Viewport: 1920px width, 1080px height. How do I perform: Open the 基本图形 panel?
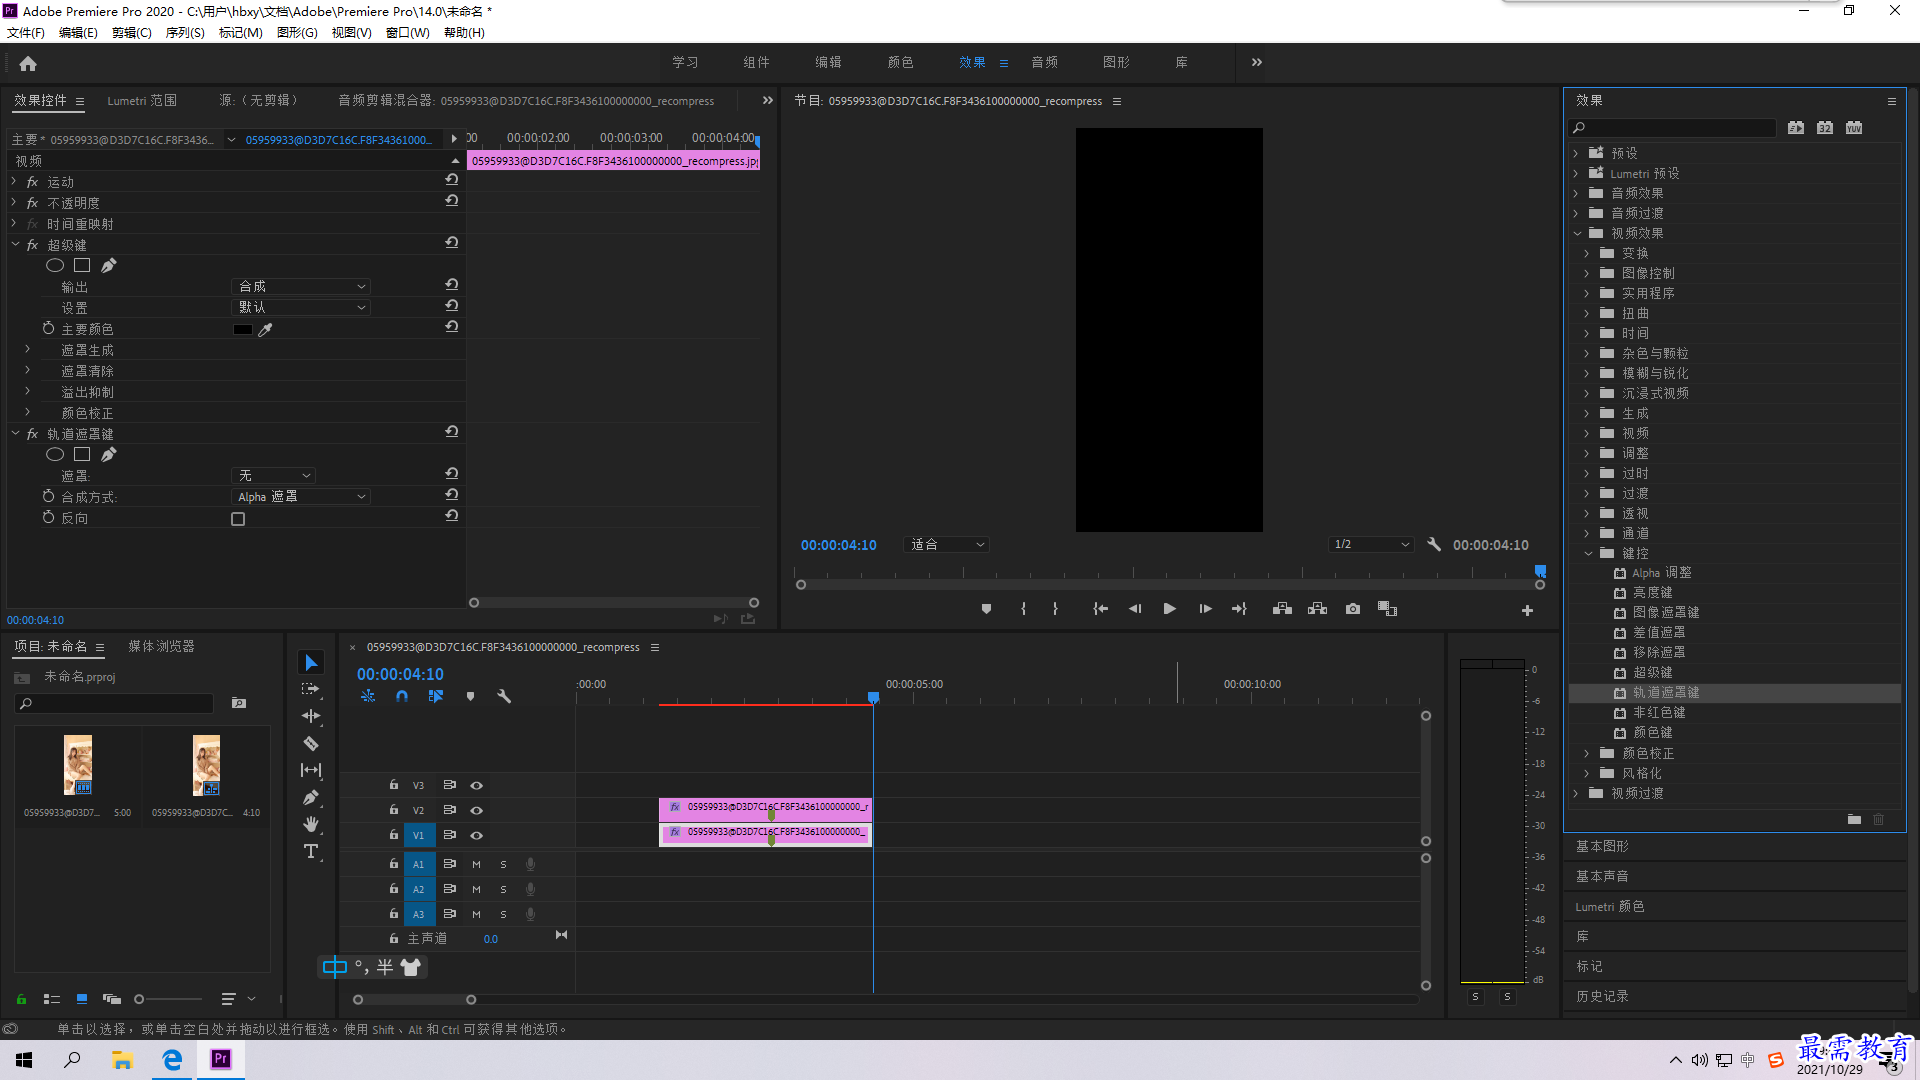pyautogui.click(x=1602, y=847)
